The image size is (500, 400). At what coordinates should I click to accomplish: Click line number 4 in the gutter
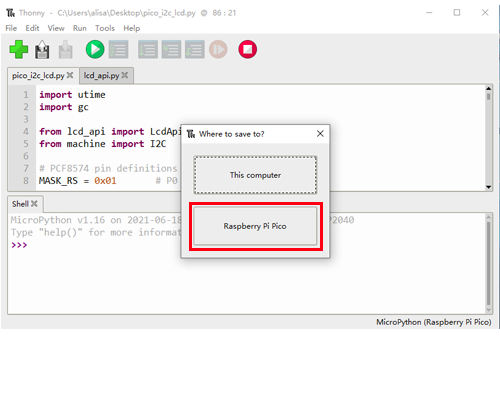point(26,131)
